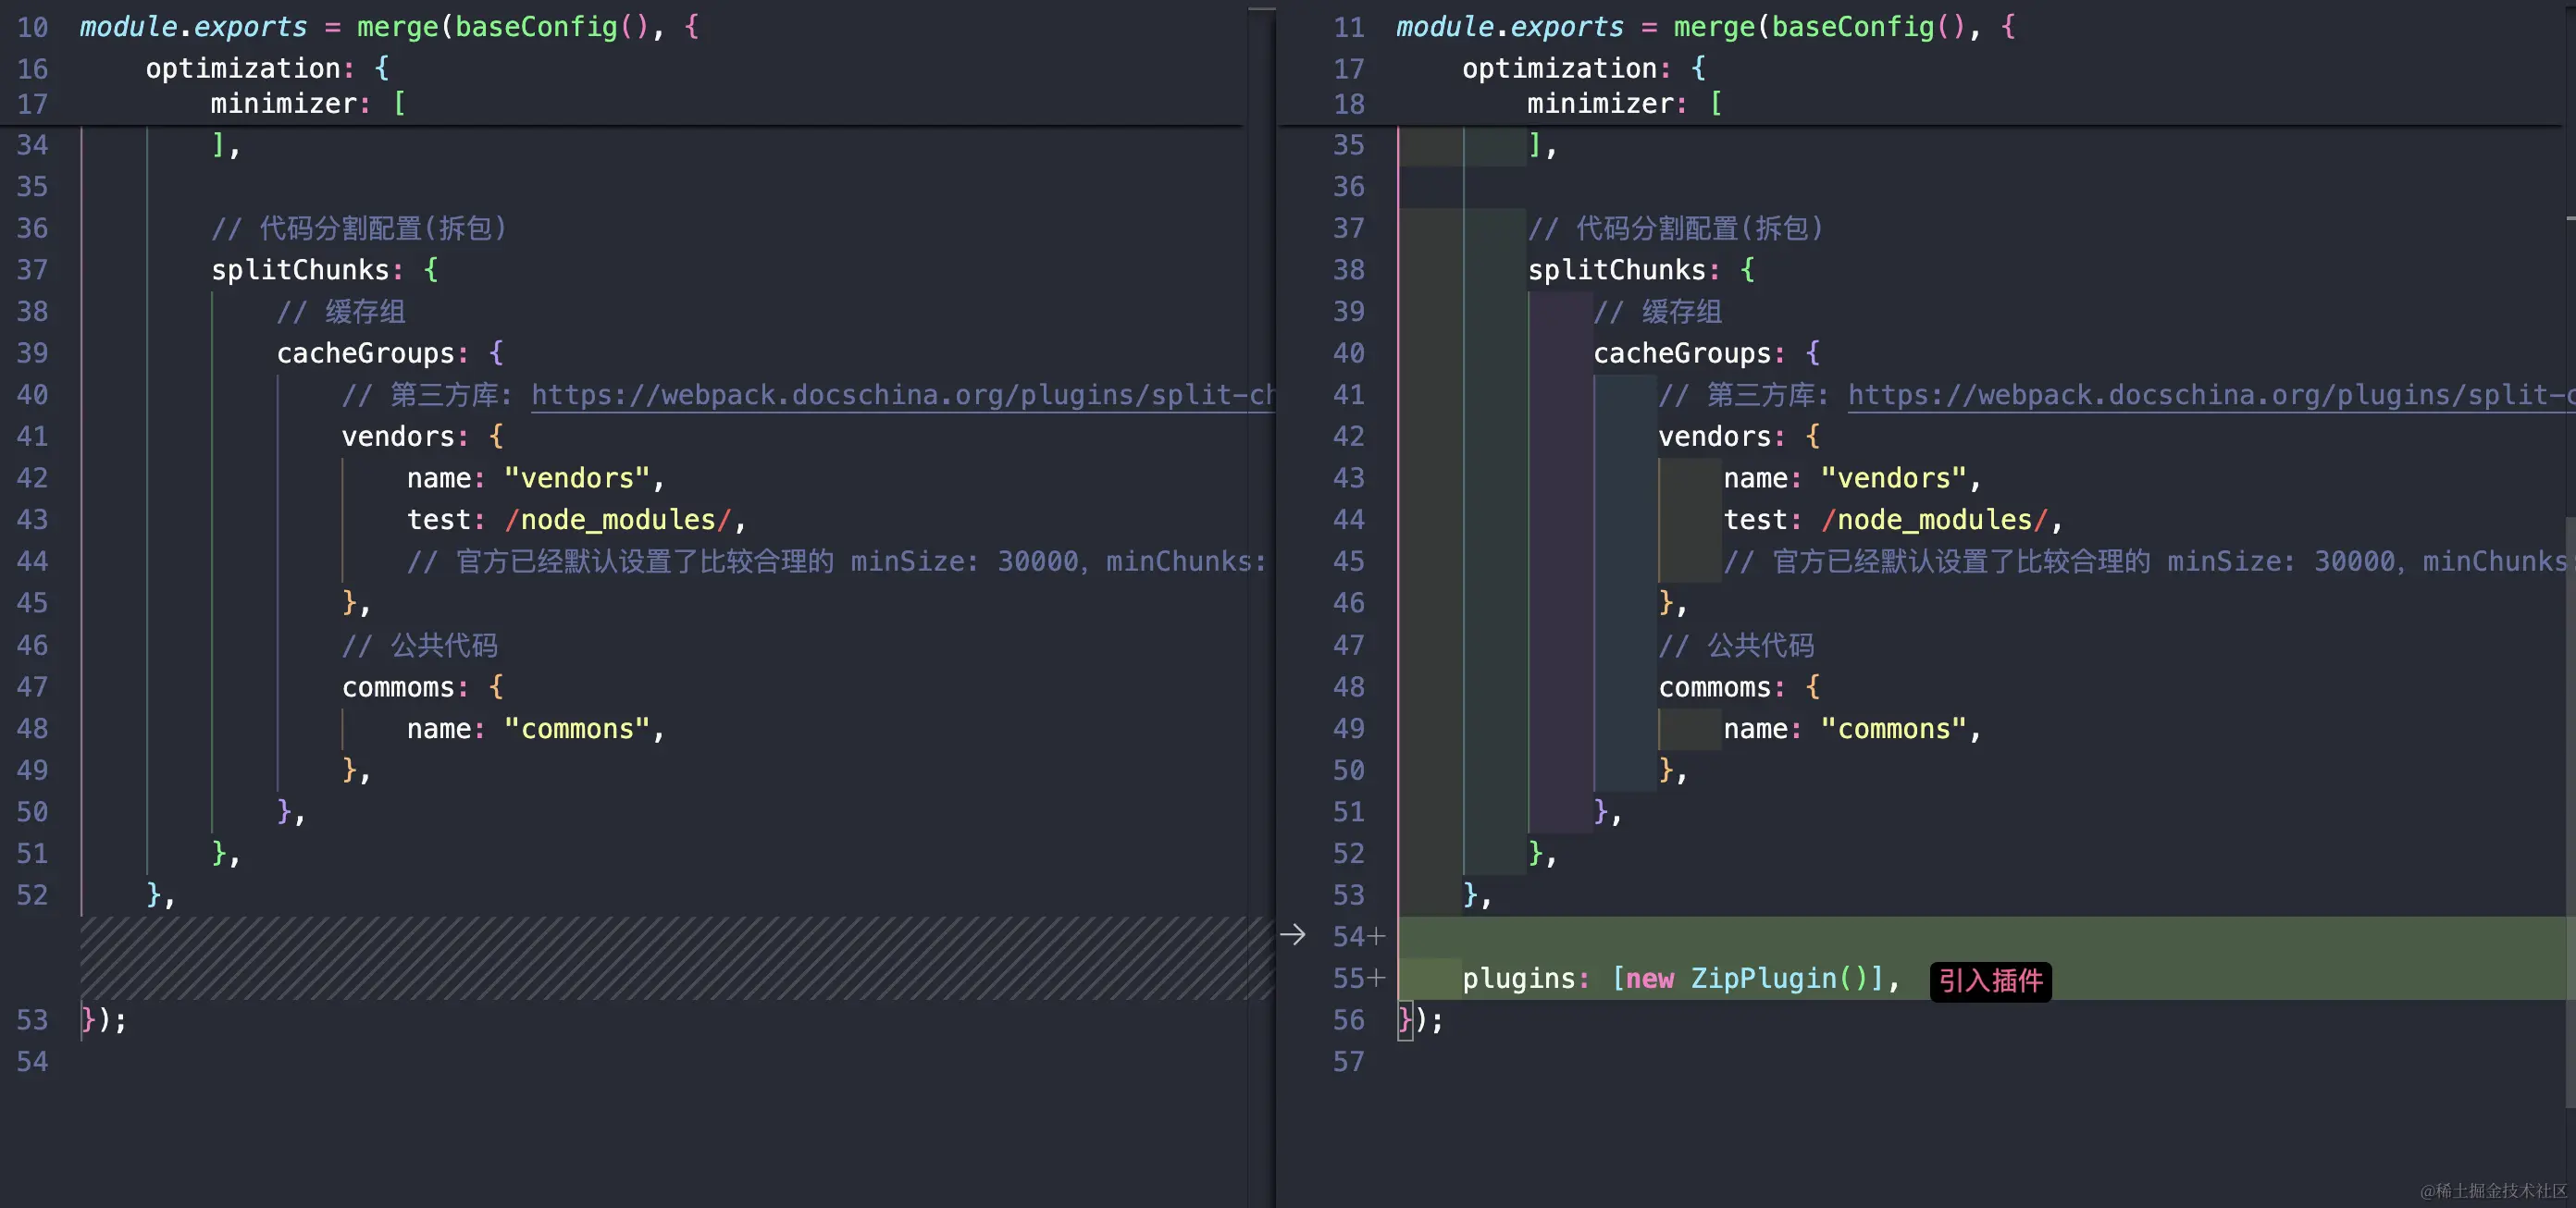Viewport: 2576px width, 1208px height.
Task: Click ZipPlugin in the added plugins line
Action: (x=1763, y=978)
